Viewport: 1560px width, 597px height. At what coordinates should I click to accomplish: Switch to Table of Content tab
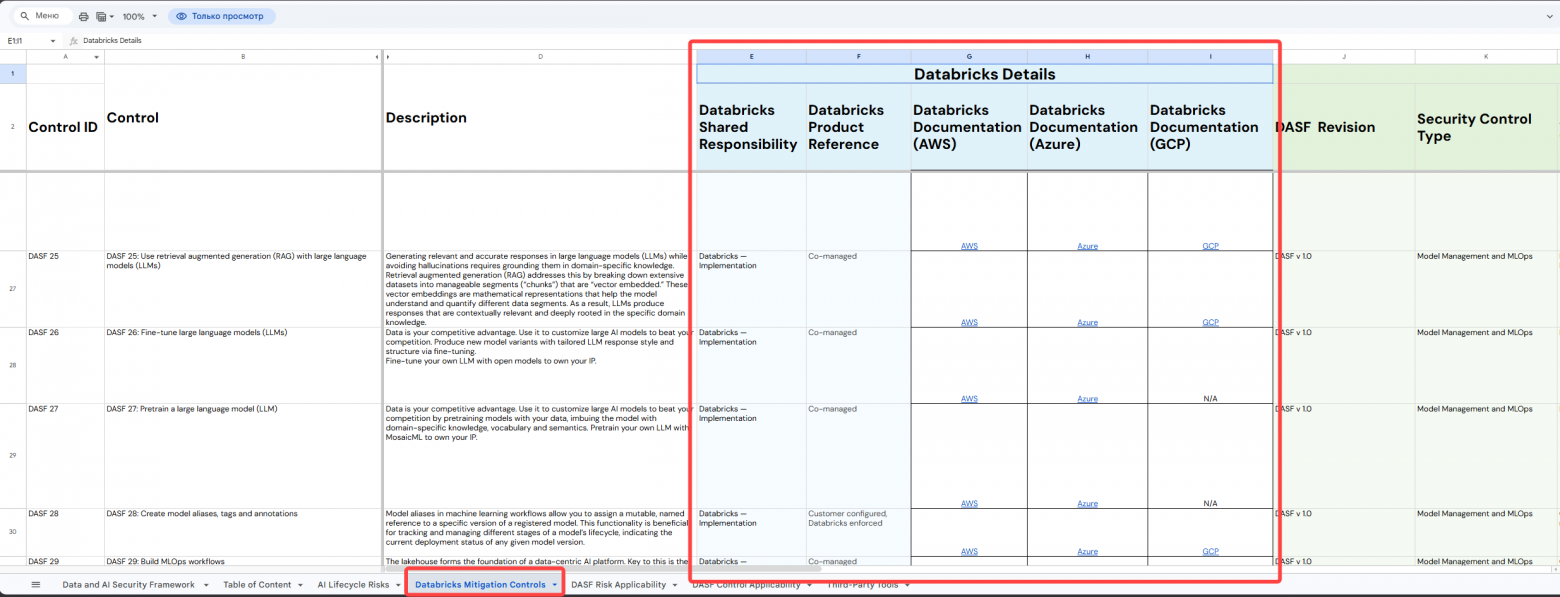[257, 585]
